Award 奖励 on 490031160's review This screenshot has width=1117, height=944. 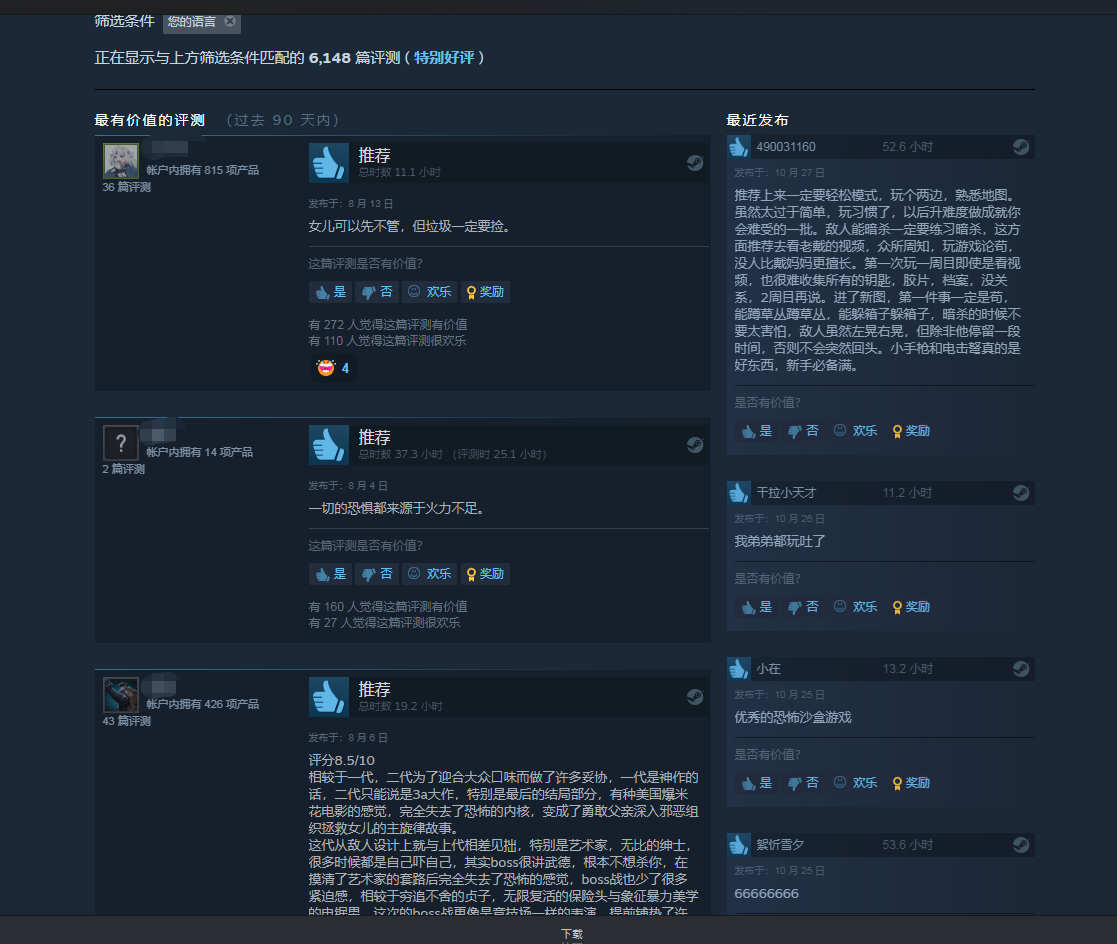[911, 431]
